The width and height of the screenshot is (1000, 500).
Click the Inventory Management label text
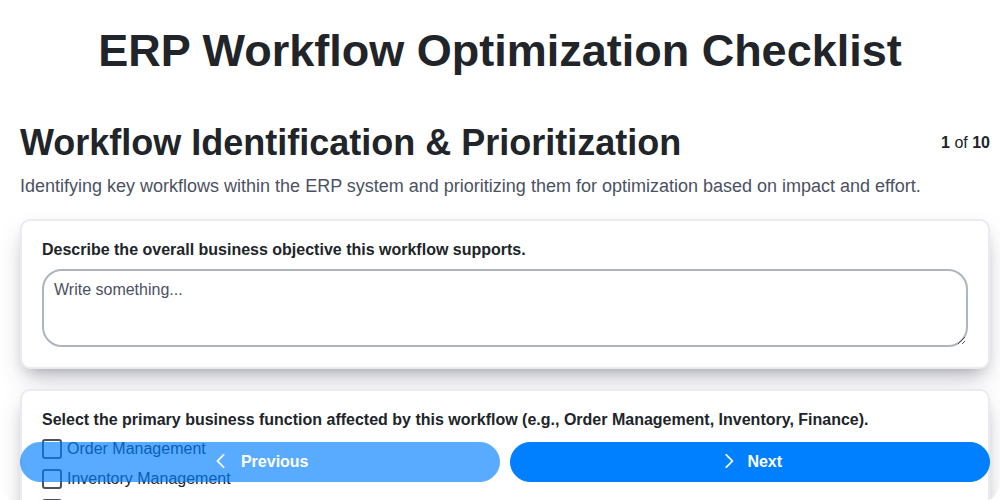[x=149, y=479]
